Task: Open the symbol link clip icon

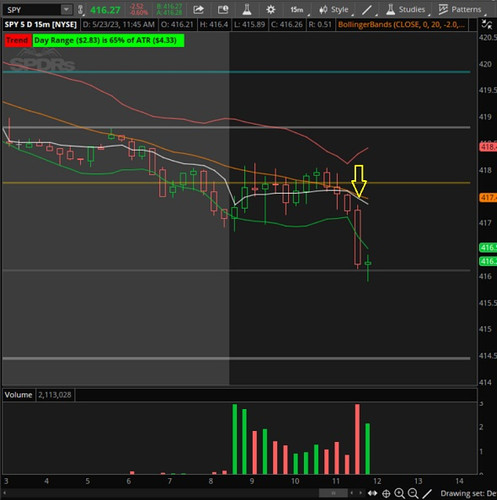Action: pyautogui.click(x=80, y=10)
